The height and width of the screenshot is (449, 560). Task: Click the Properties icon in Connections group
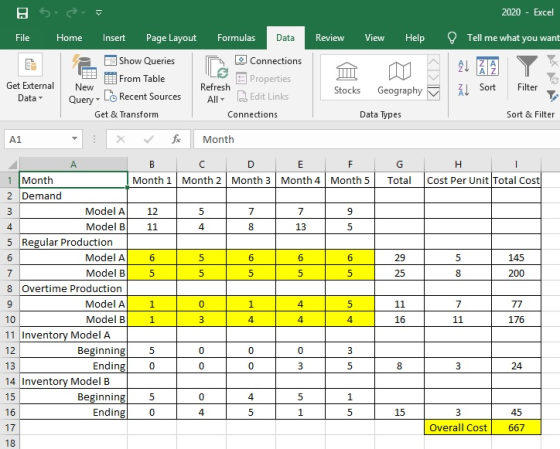[241, 79]
